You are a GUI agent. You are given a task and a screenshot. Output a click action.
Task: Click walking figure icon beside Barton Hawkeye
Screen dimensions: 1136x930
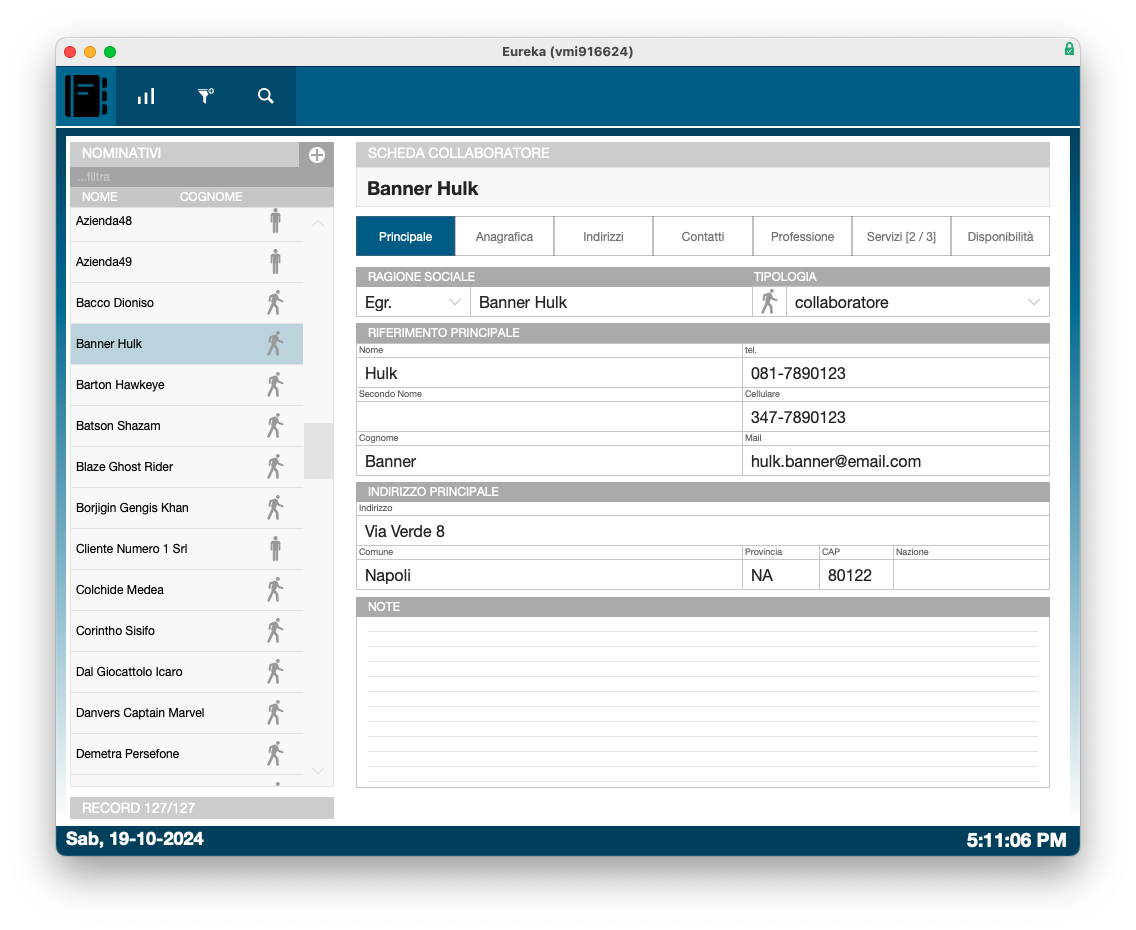[275, 385]
